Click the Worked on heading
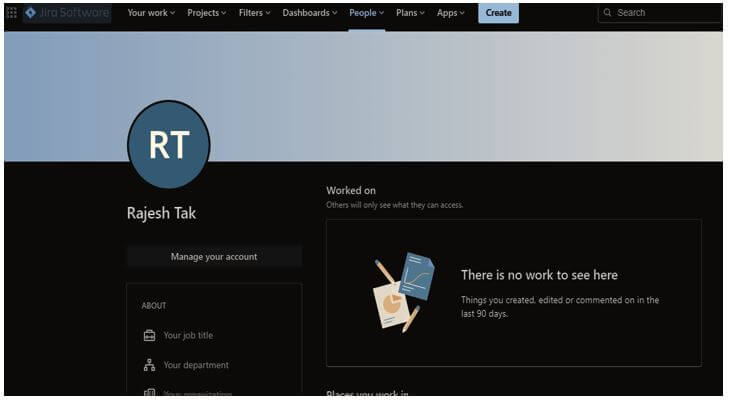This screenshot has width=737, height=407. pyautogui.click(x=351, y=191)
